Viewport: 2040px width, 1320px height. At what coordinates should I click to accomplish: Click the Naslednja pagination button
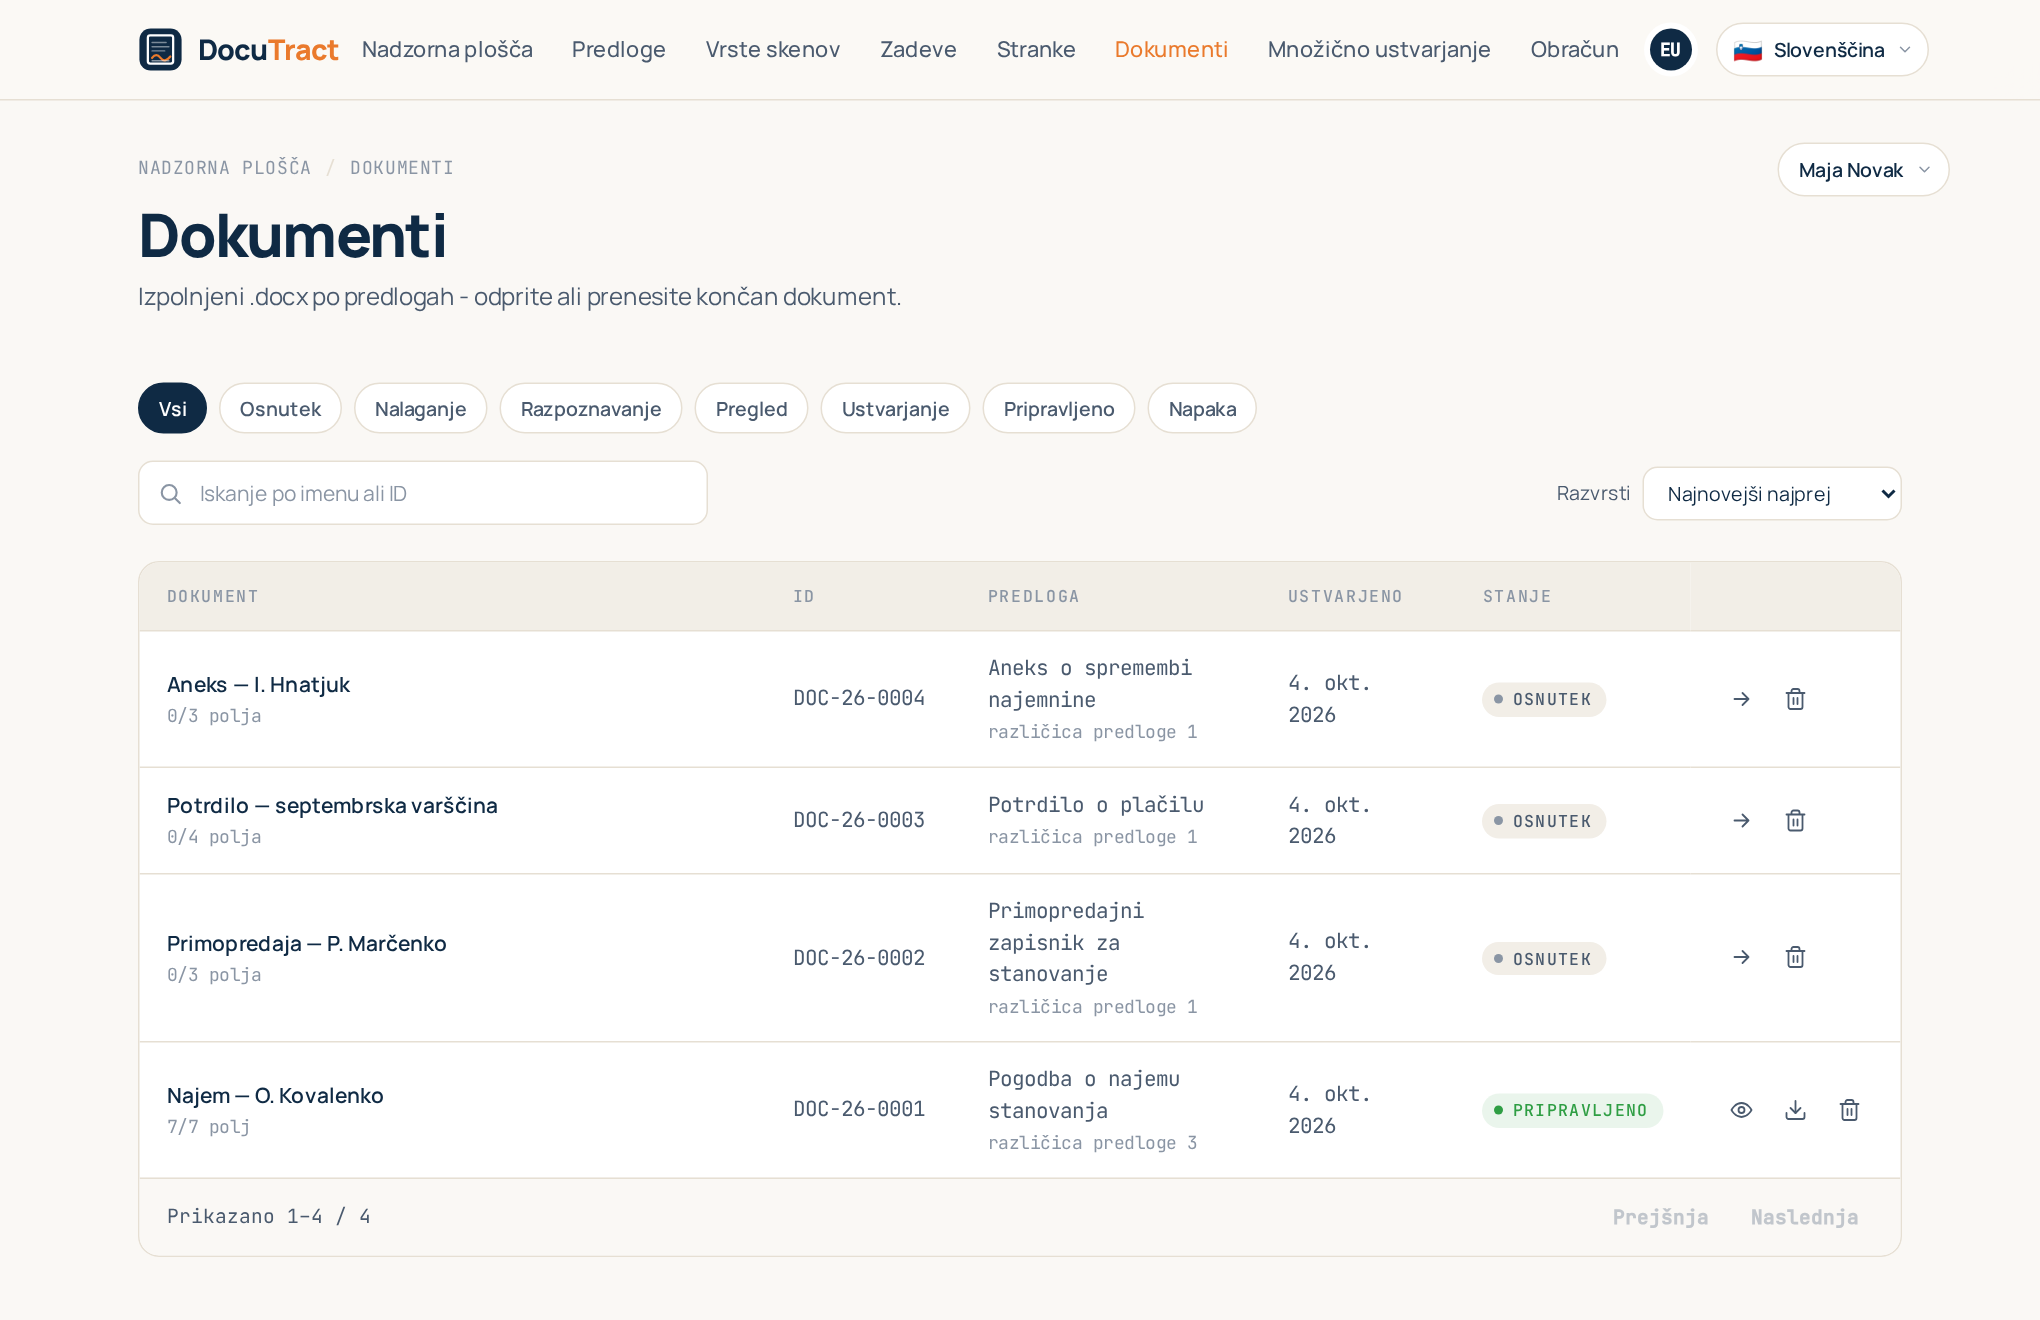coord(1804,1217)
